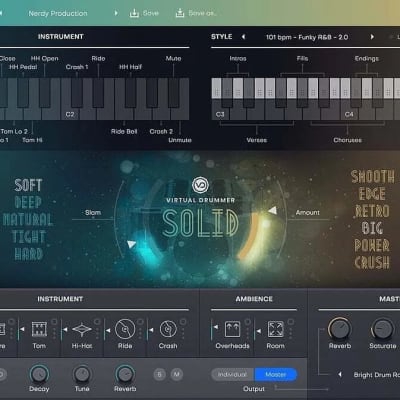Go to next preset after Nerdy Production

pos(116,13)
